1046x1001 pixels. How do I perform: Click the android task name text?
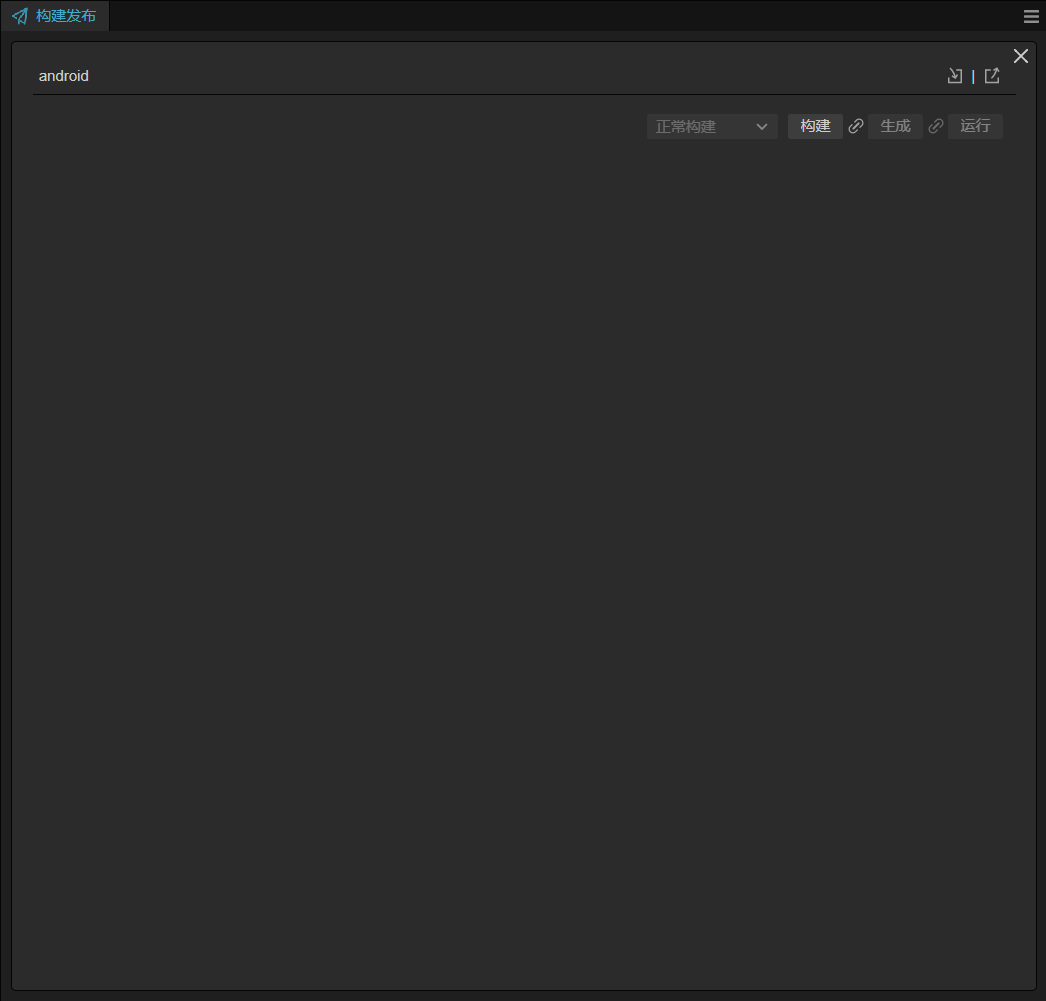[63, 76]
